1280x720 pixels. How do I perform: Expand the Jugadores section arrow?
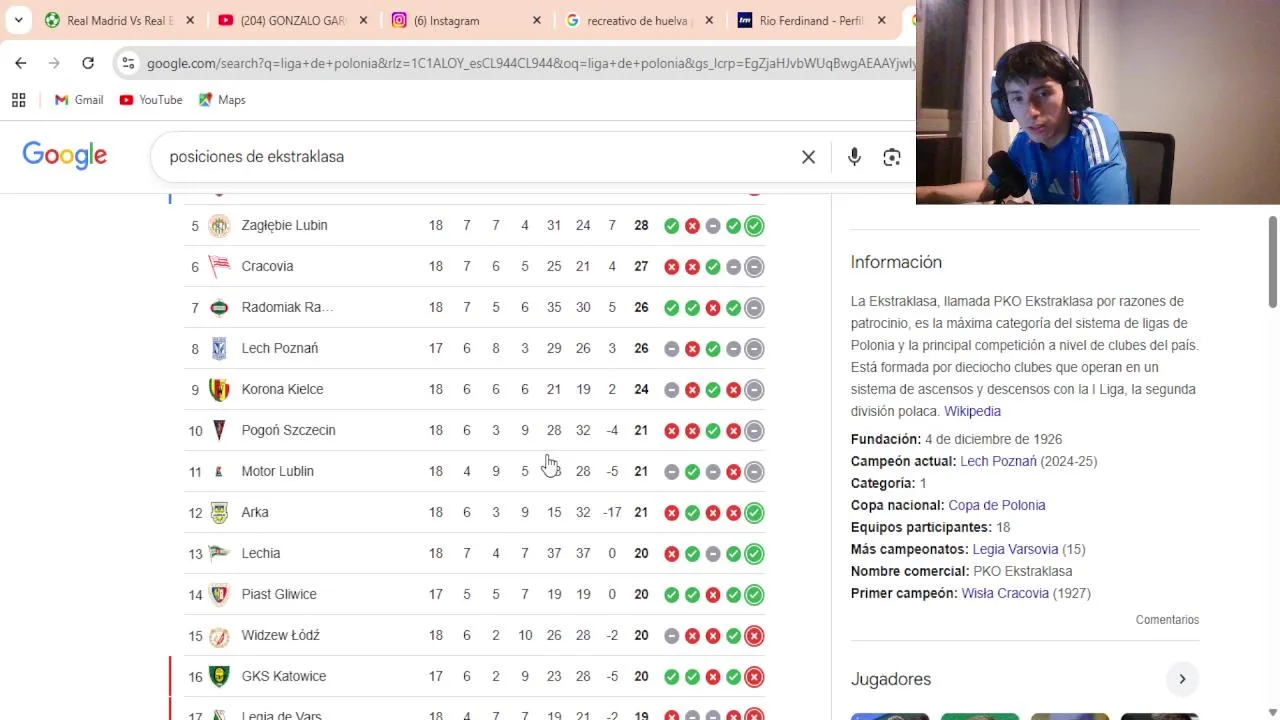[x=1182, y=679]
